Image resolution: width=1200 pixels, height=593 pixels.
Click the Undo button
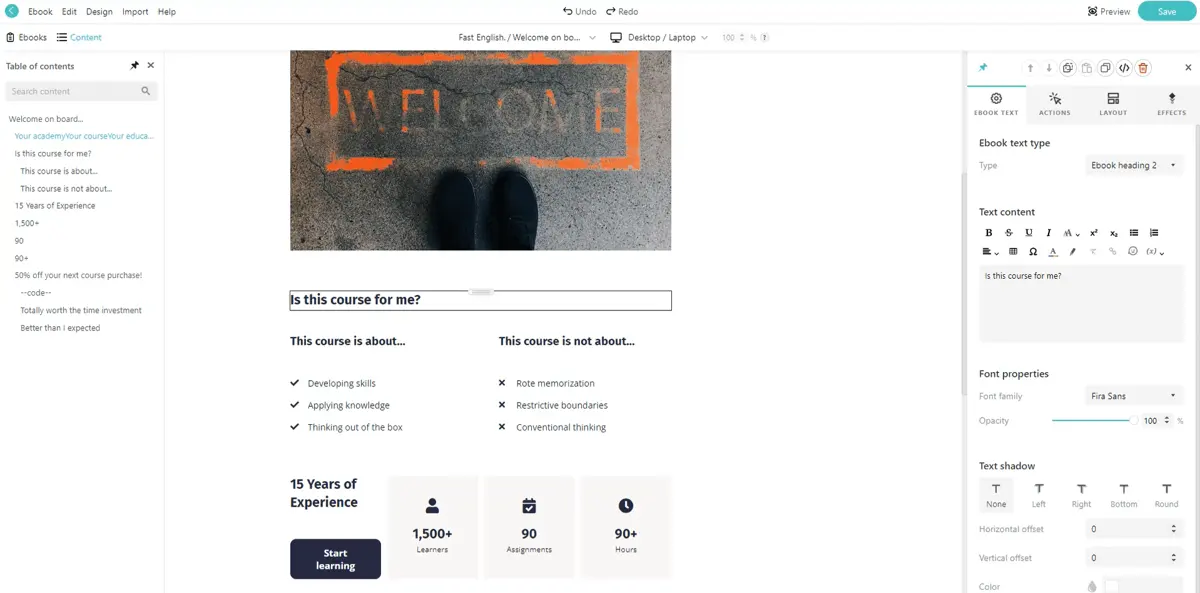coord(579,12)
